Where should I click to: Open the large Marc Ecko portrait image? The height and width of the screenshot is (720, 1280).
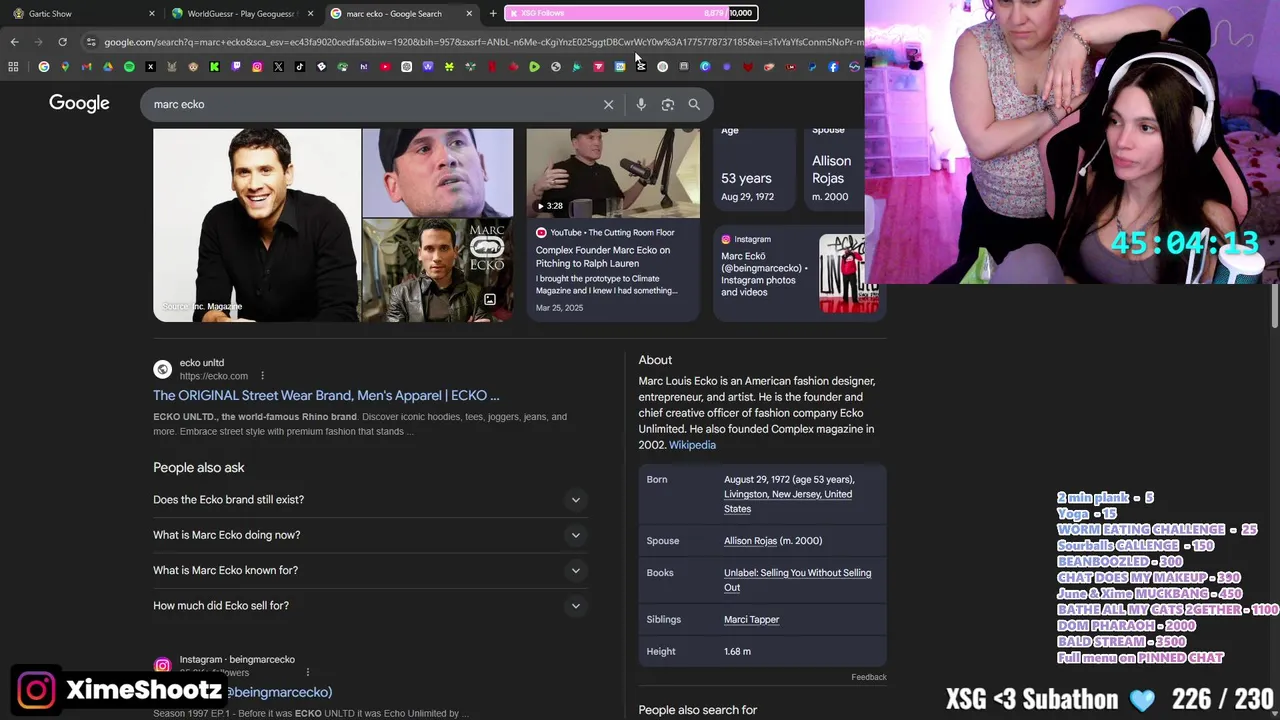click(257, 225)
